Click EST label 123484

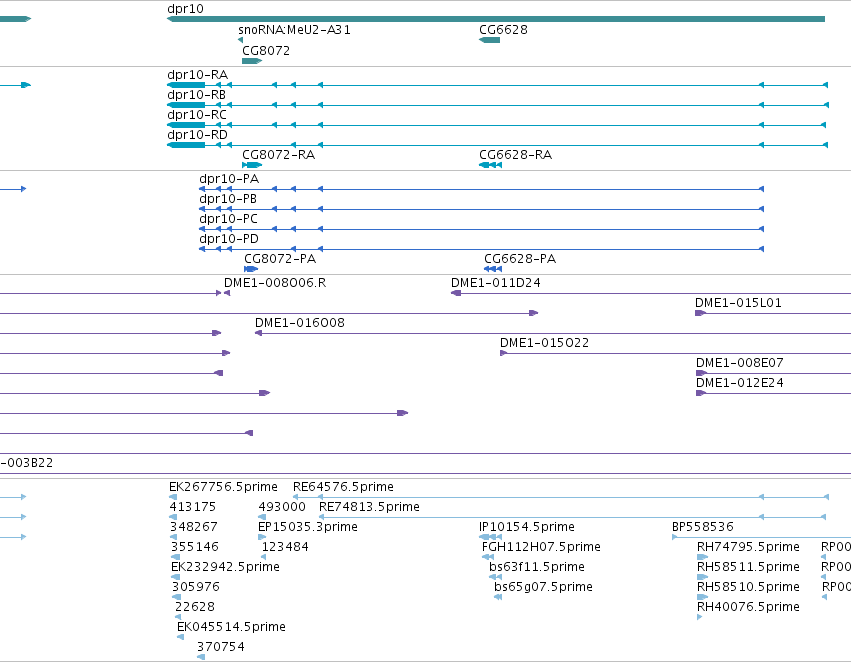[x=285, y=548]
